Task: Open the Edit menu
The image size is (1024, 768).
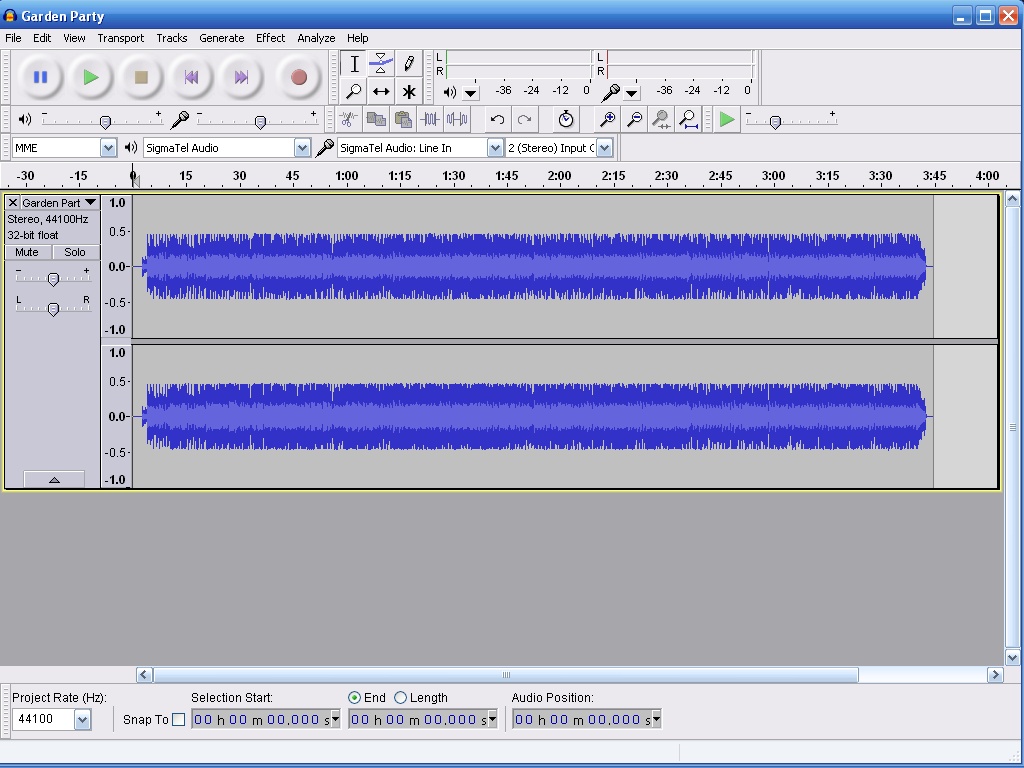Action: coord(42,38)
